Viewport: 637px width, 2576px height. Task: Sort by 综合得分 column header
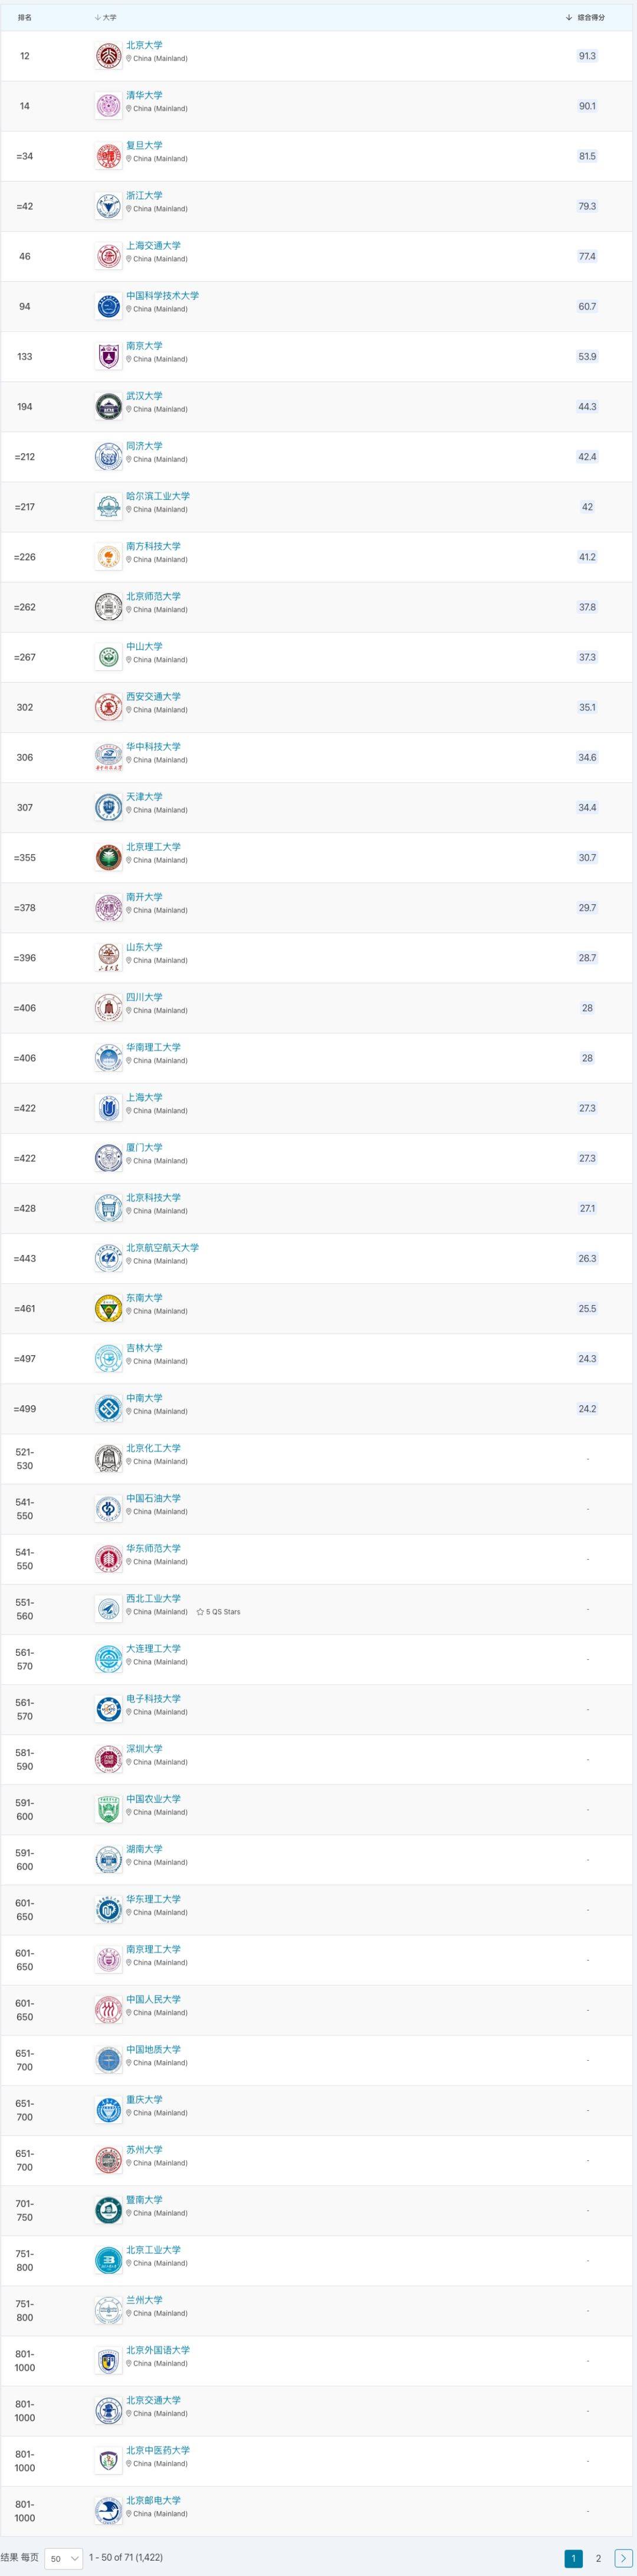[x=586, y=17]
